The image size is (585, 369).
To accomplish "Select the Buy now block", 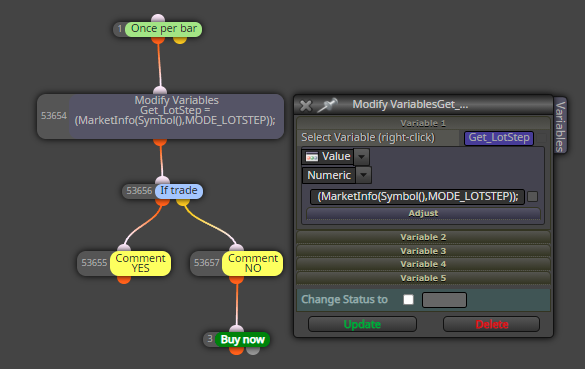I will (x=242, y=340).
